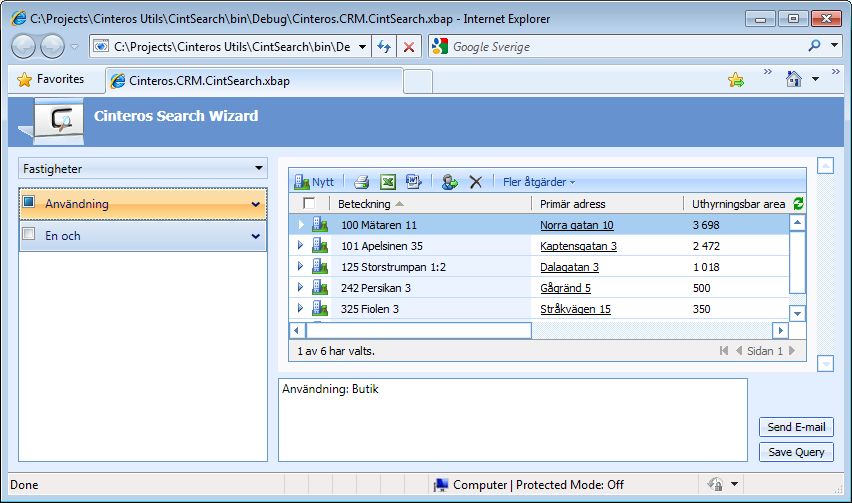Tick the select-all checkbox in grid header
852x503 pixels.
(309, 203)
